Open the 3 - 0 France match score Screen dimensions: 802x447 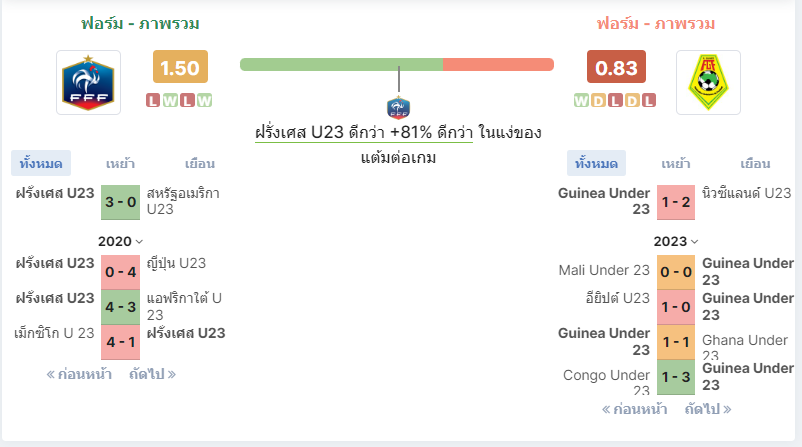(120, 202)
